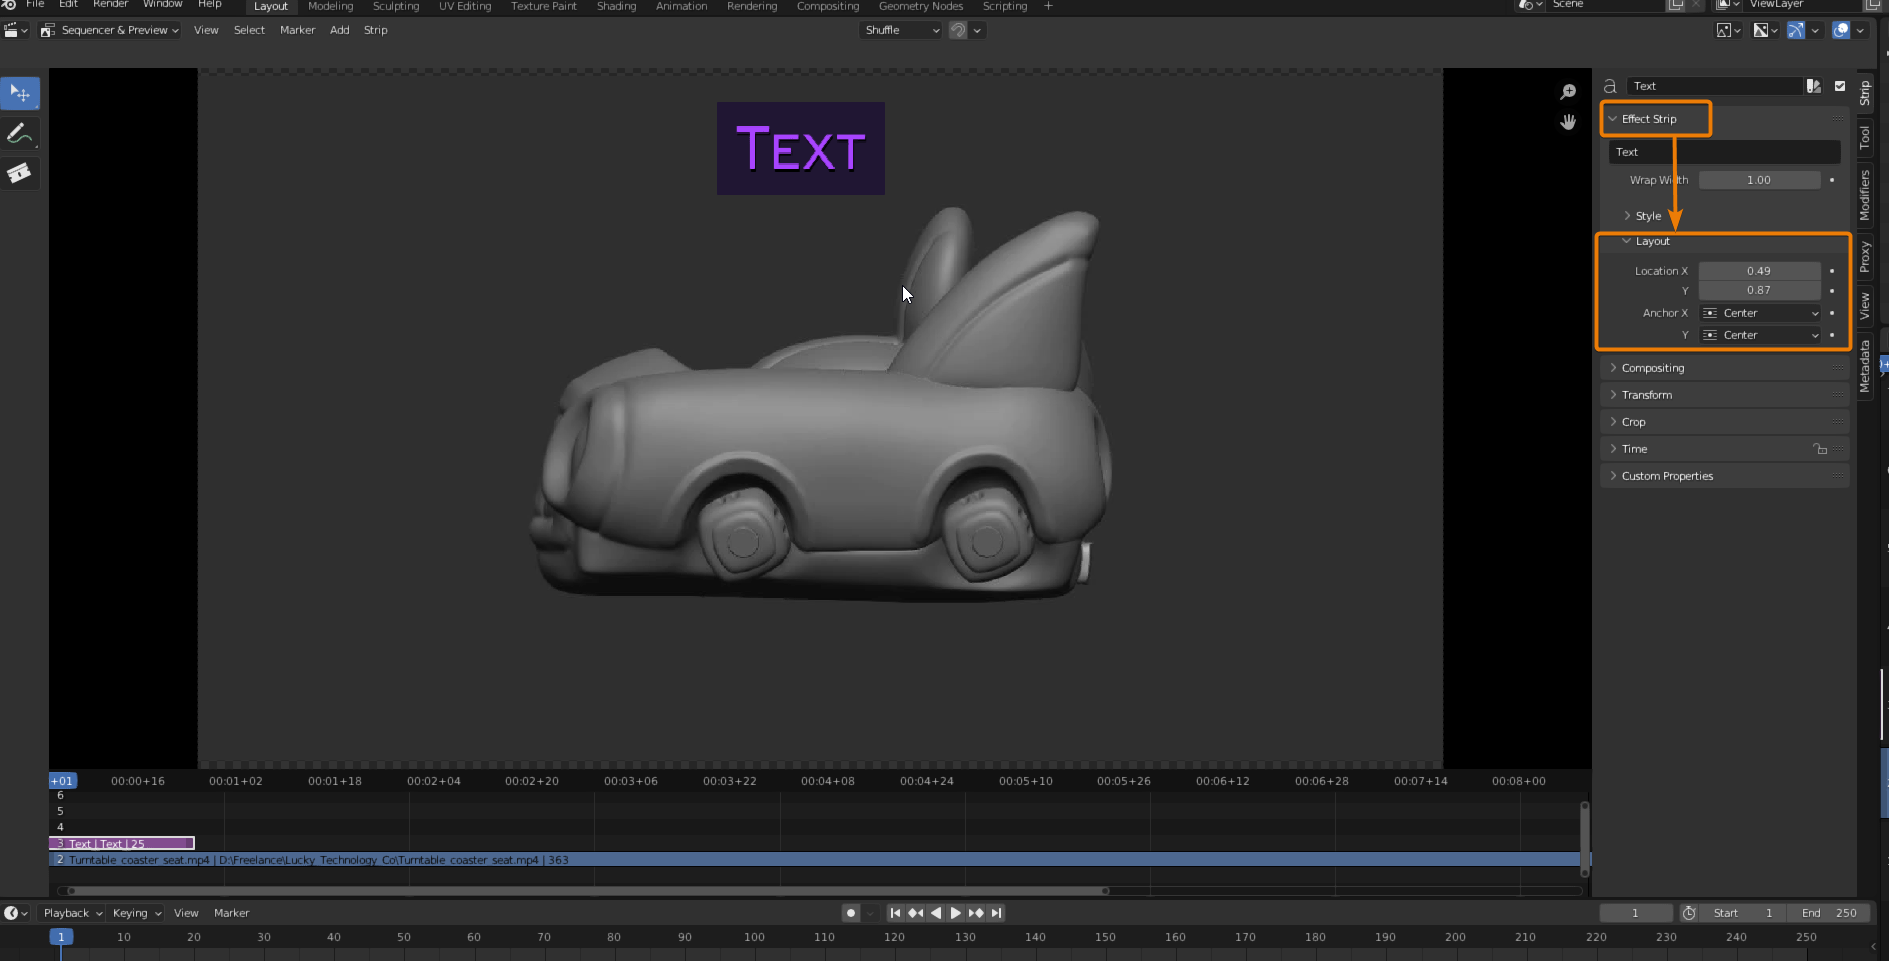The height and width of the screenshot is (961, 1889).
Task: Open the Playback popover button
Action: (x=72, y=913)
